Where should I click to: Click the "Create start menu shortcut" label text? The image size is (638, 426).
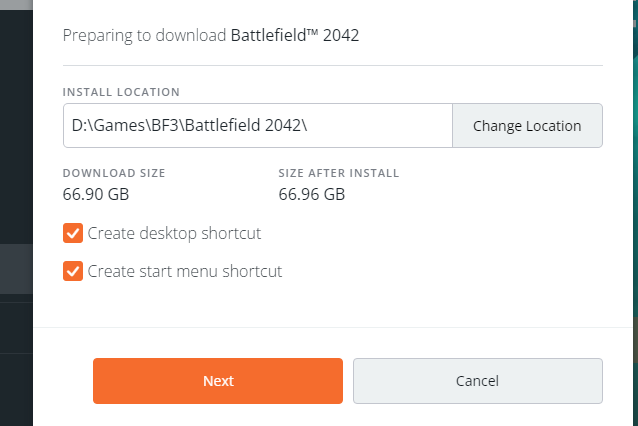pos(185,271)
